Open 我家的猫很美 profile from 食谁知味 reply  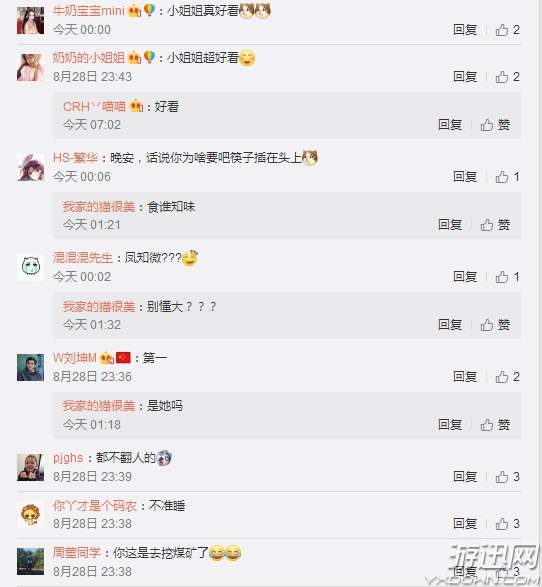99,207
